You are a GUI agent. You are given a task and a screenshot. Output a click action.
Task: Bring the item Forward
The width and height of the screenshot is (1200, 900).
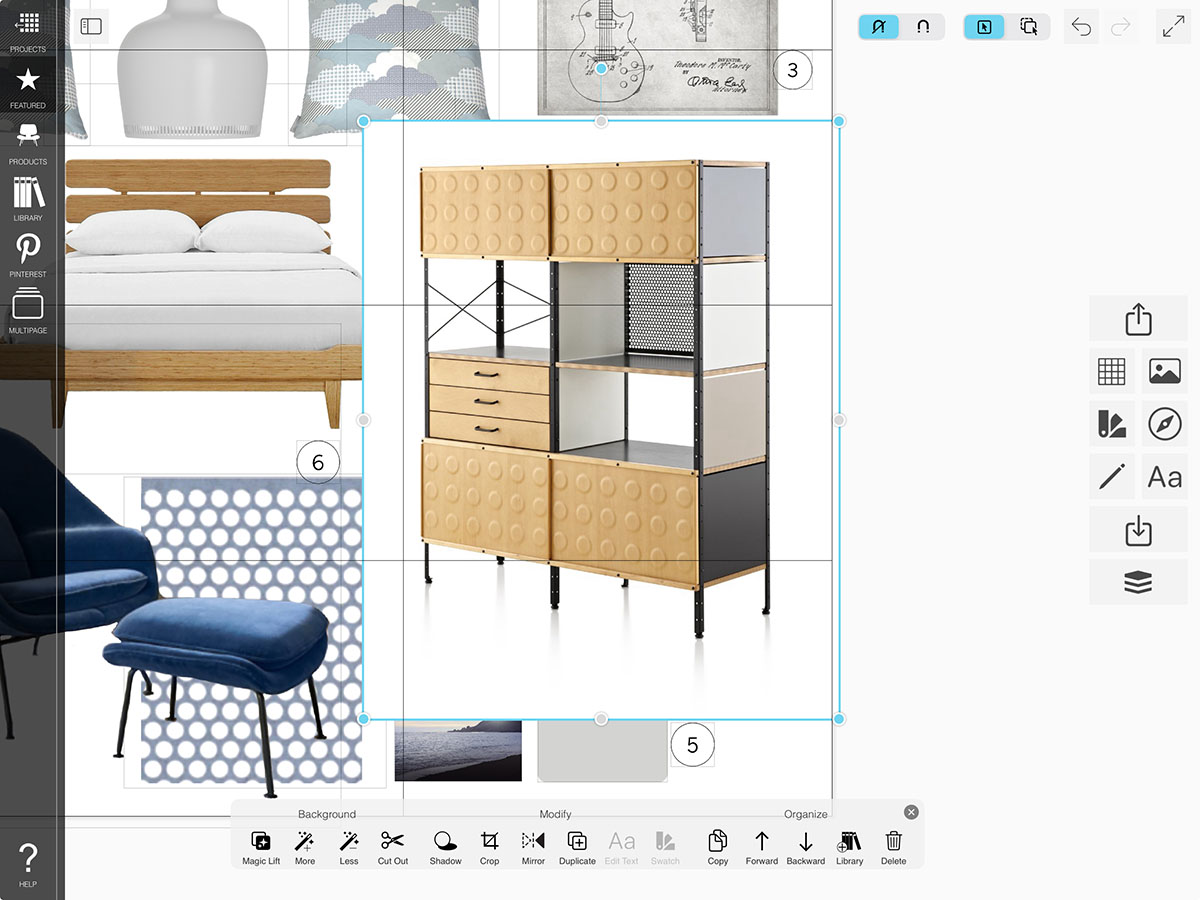point(761,846)
